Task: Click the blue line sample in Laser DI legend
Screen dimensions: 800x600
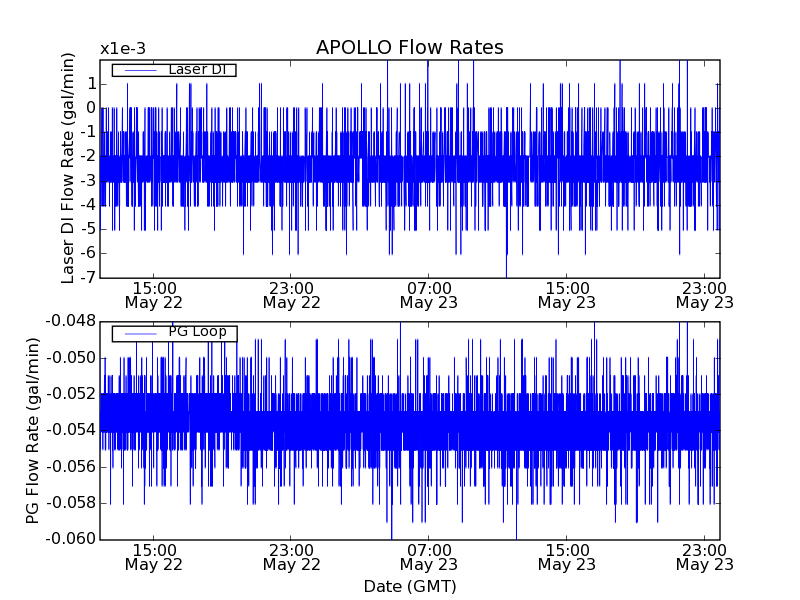Action: click(140, 70)
